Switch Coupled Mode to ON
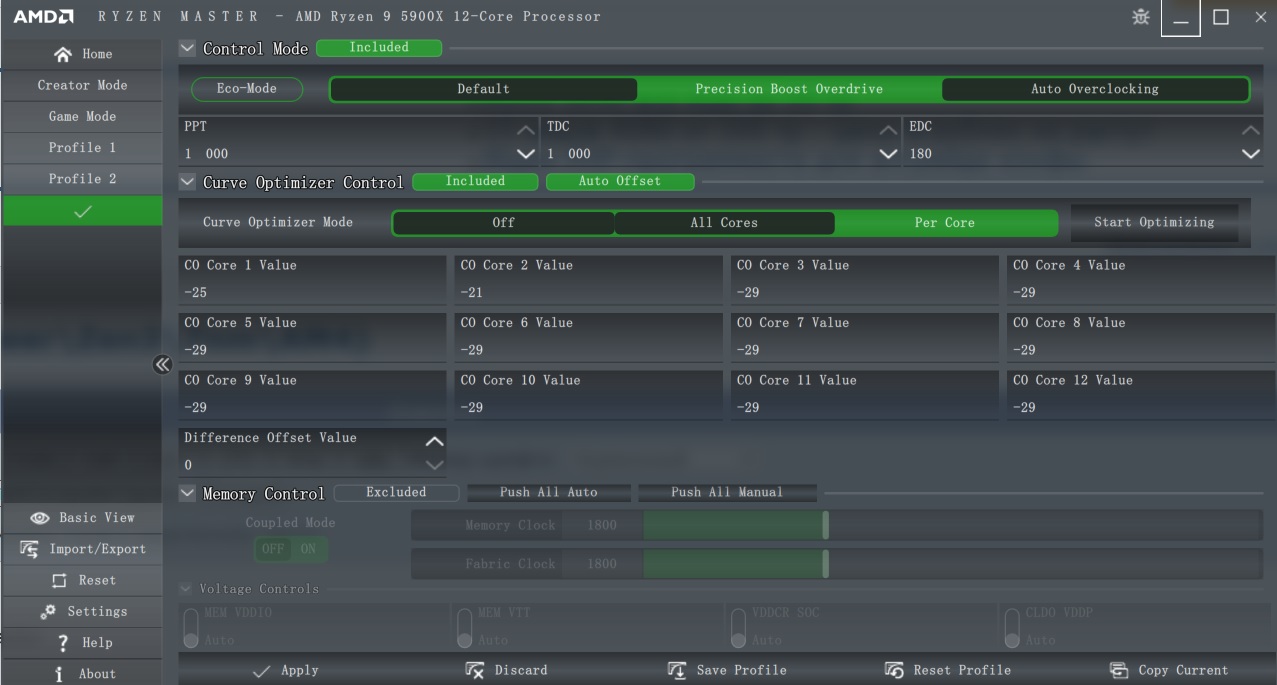The image size is (1277, 685). click(x=308, y=549)
